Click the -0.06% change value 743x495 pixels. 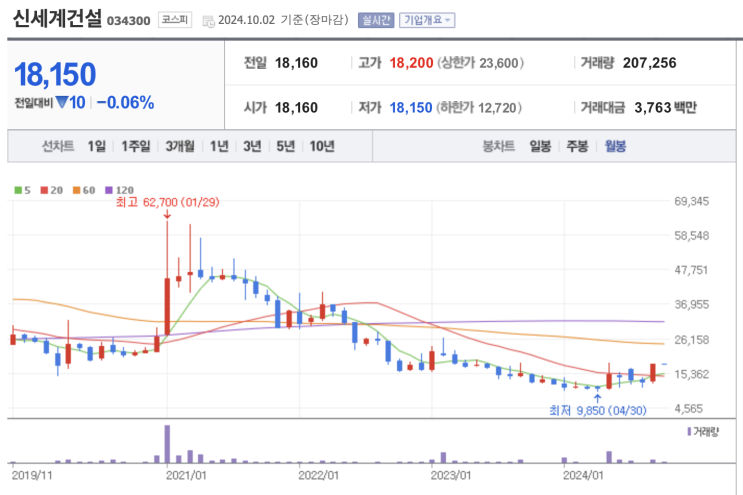click(126, 103)
